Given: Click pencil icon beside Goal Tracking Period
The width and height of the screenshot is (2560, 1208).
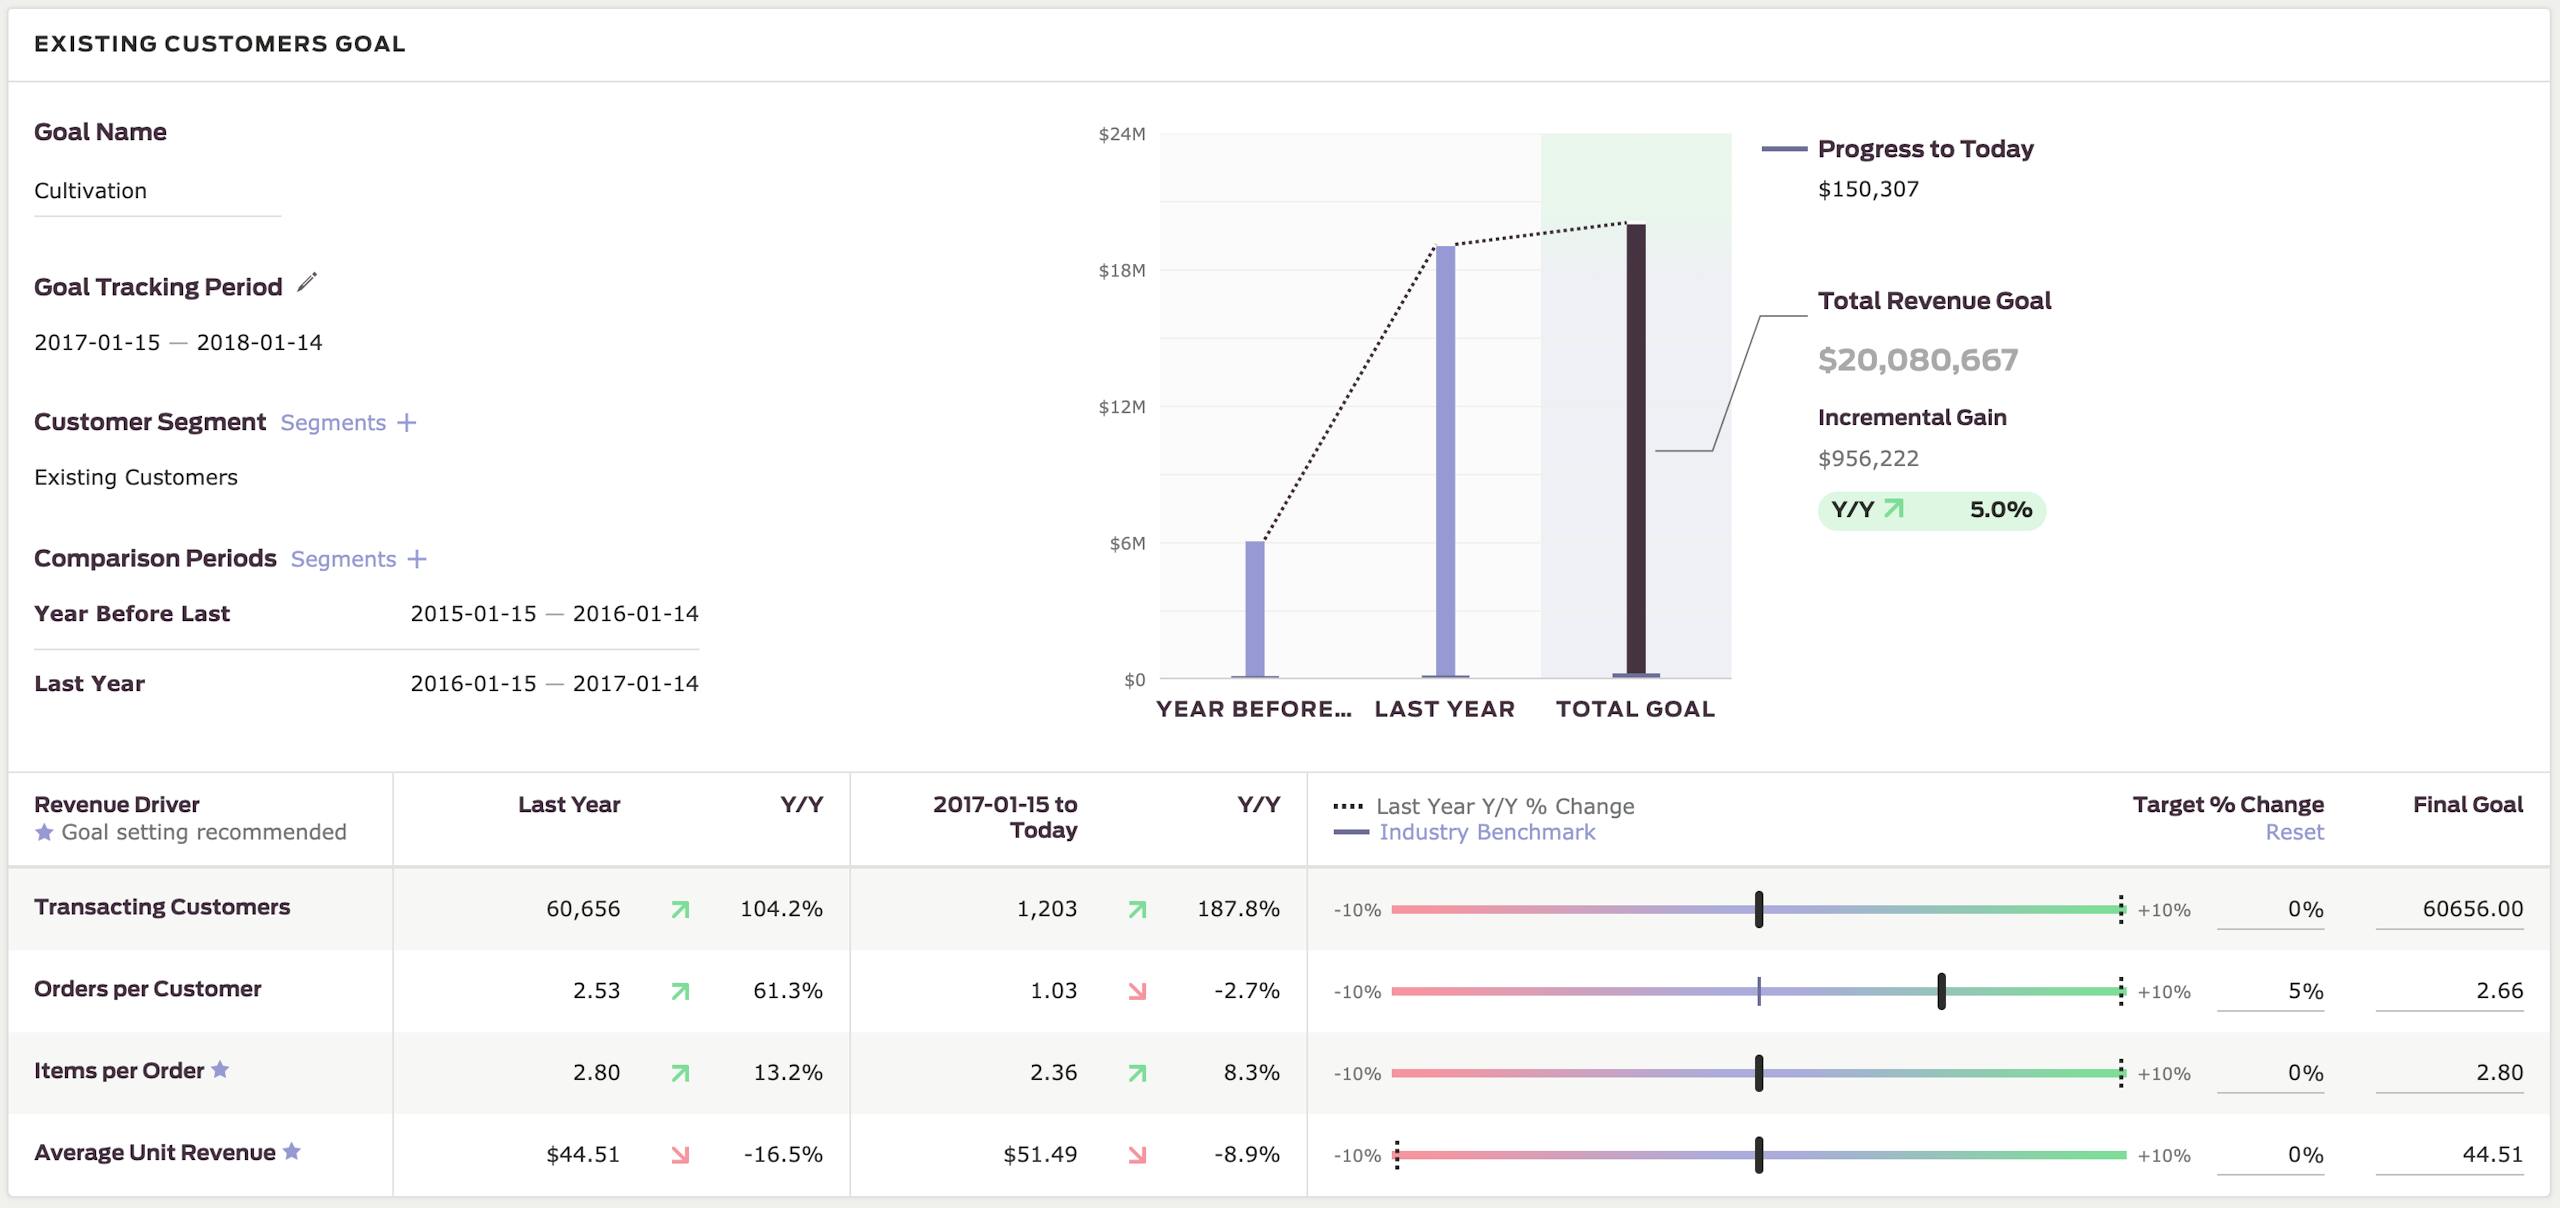Looking at the screenshot, I should pyautogui.click(x=307, y=283).
